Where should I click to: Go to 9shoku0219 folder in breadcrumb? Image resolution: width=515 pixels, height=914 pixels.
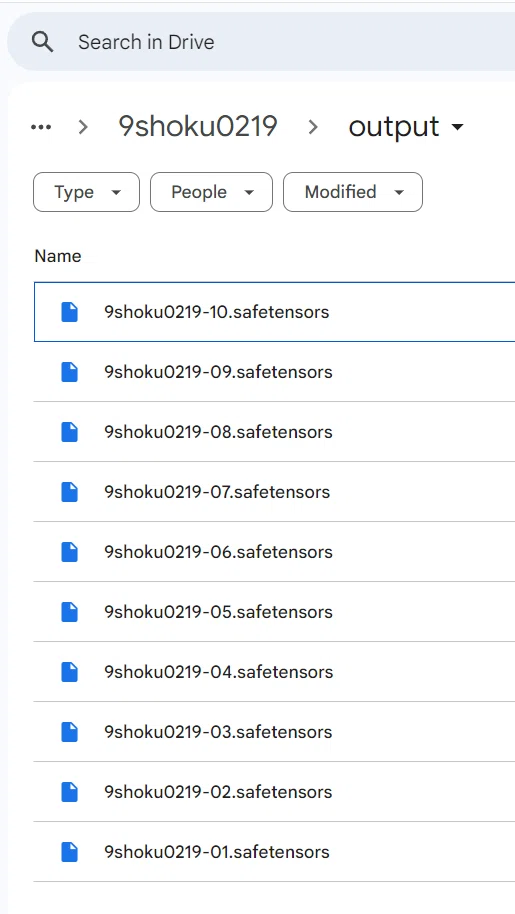(198, 126)
